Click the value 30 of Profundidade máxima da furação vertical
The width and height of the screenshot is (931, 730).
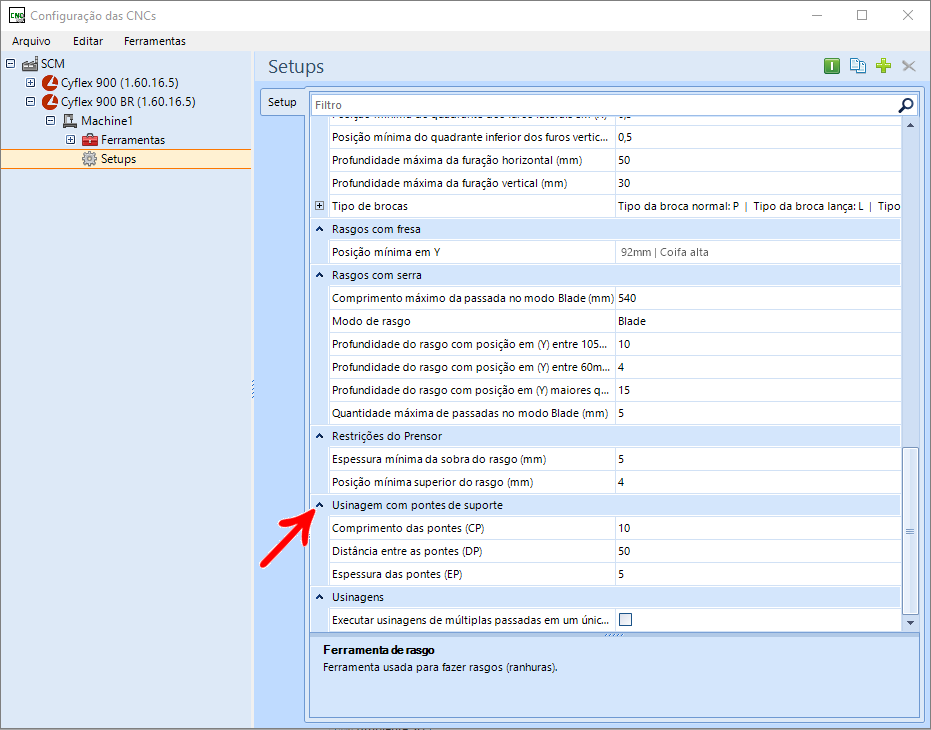[x=624, y=183]
